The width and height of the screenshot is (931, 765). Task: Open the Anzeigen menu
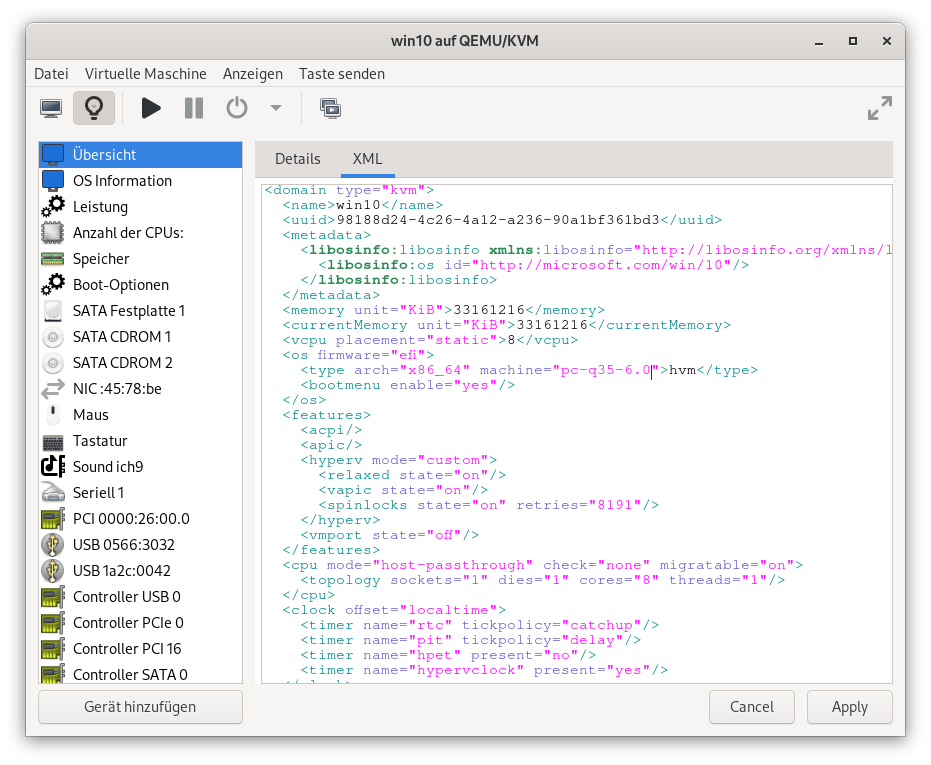[x=253, y=74]
